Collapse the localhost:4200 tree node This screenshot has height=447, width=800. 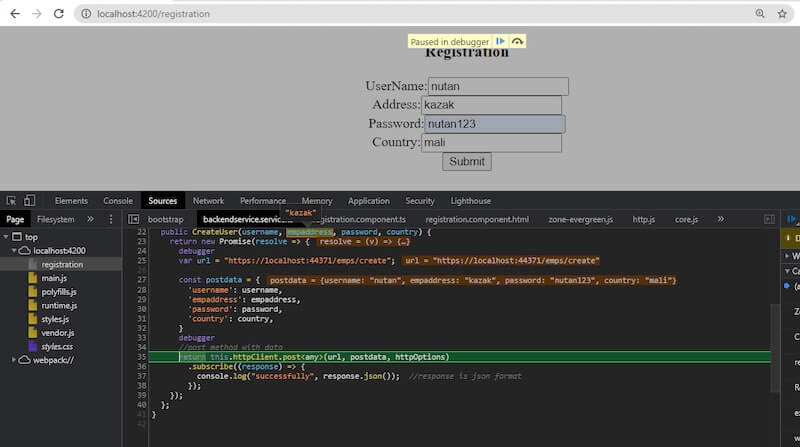pyautogui.click(x=14, y=251)
